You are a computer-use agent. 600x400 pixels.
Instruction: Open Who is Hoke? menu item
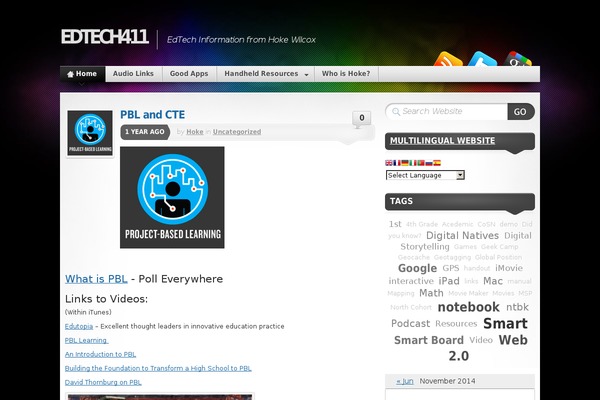click(x=346, y=73)
